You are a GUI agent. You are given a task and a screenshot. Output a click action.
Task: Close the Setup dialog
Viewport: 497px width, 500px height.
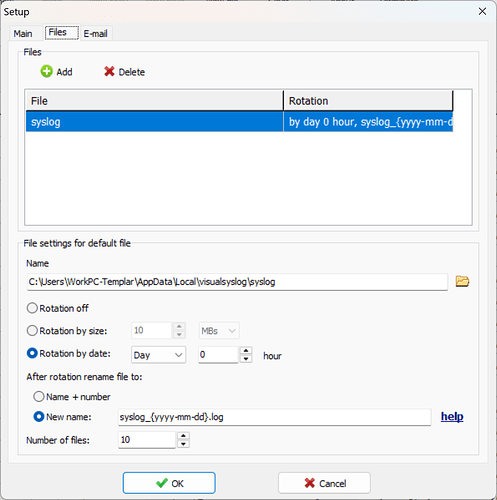pyautogui.click(x=482, y=12)
